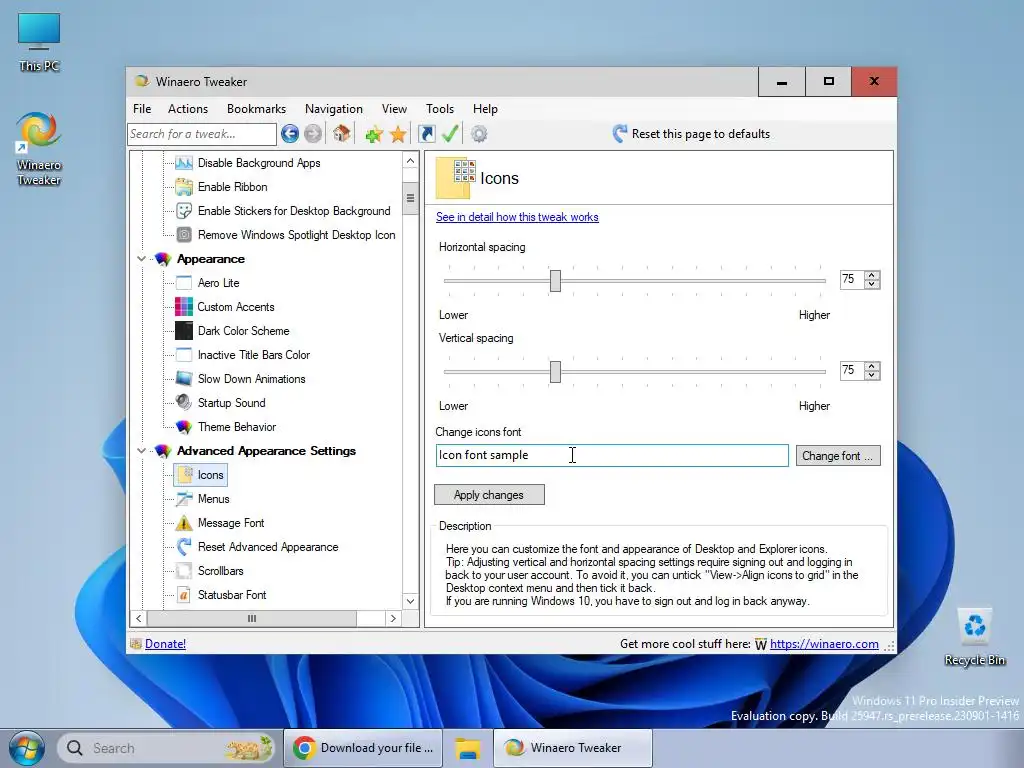Click the Vertical spacing slider thumb

555,372
